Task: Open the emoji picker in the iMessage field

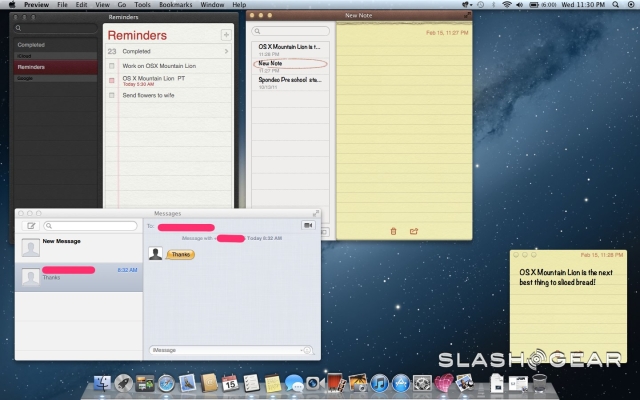Action: tap(307, 350)
